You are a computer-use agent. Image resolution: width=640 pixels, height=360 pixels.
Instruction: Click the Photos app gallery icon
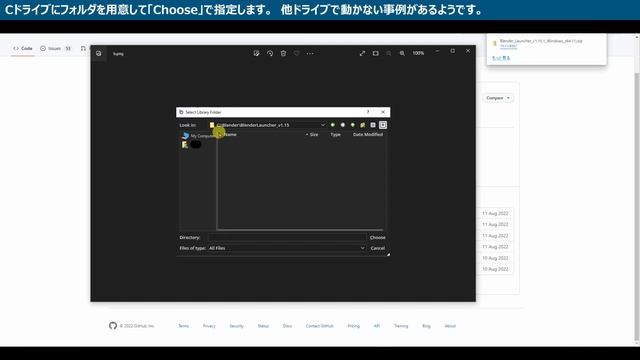tap(98, 53)
